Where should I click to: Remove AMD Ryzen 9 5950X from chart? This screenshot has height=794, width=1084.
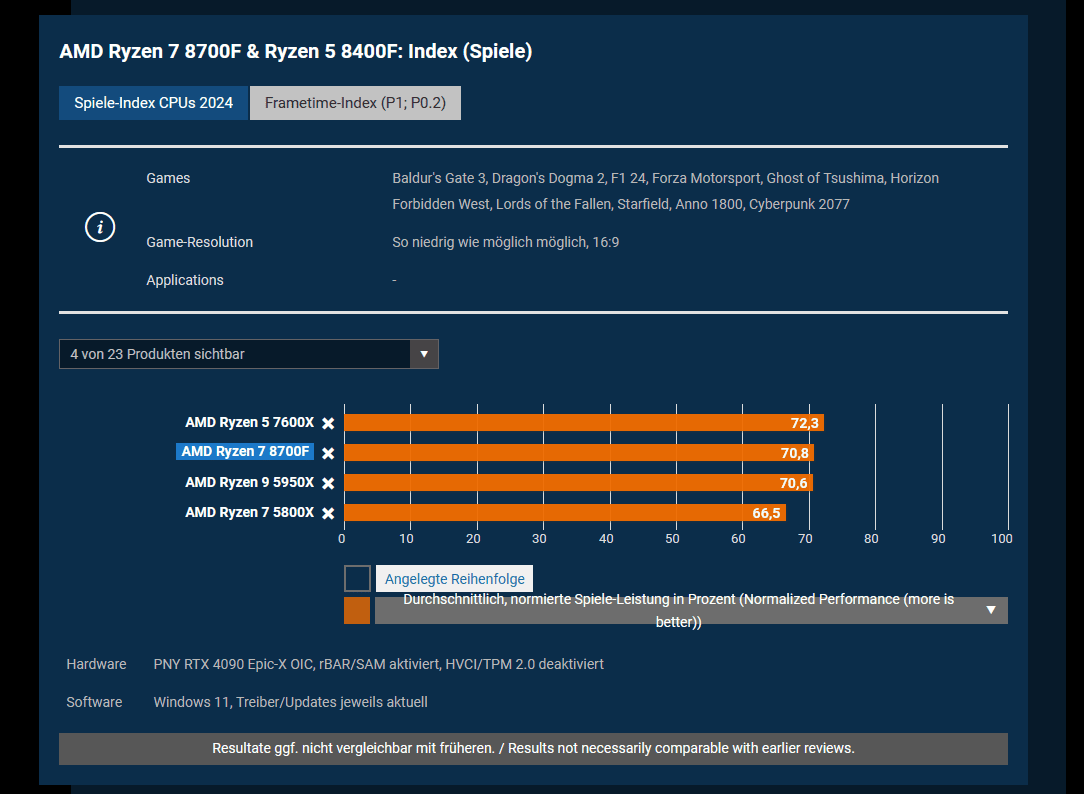pyautogui.click(x=328, y=483)
